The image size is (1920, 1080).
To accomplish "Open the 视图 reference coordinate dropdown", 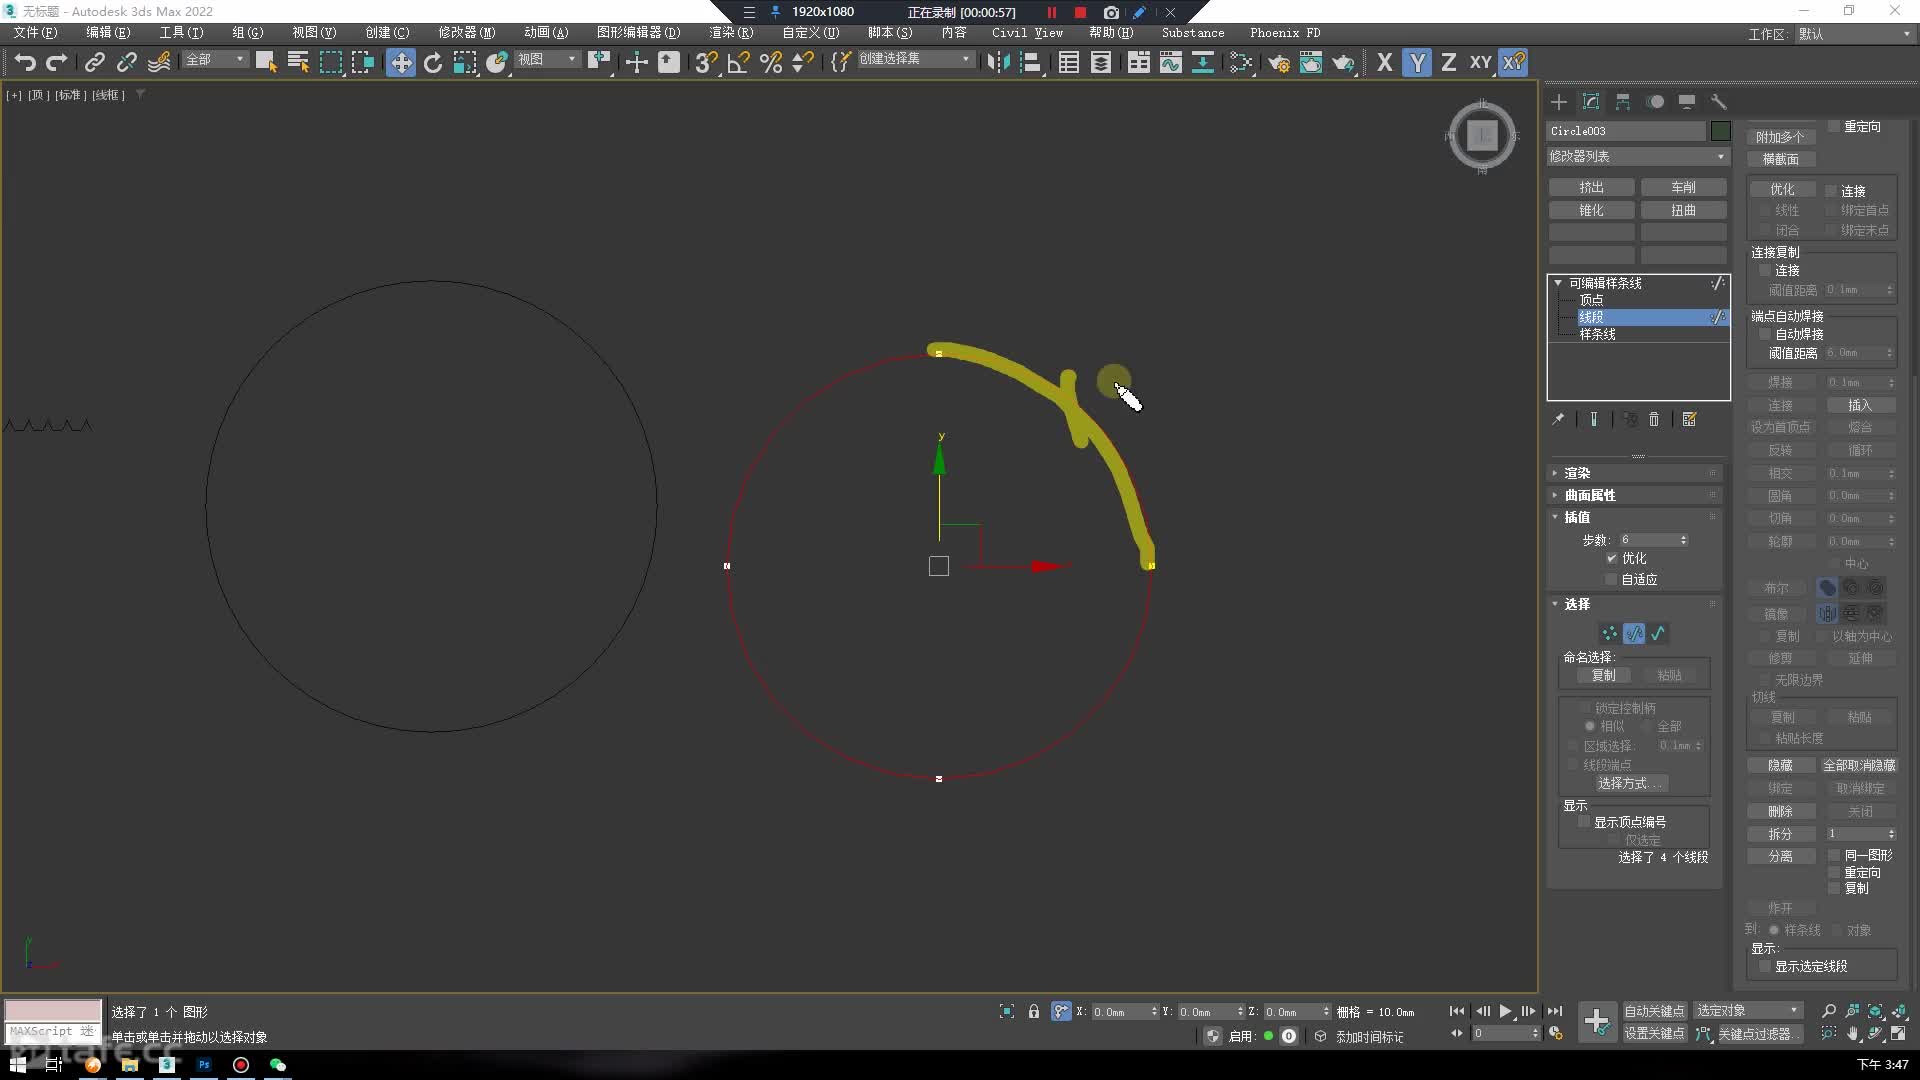I will tap(547, 59).
